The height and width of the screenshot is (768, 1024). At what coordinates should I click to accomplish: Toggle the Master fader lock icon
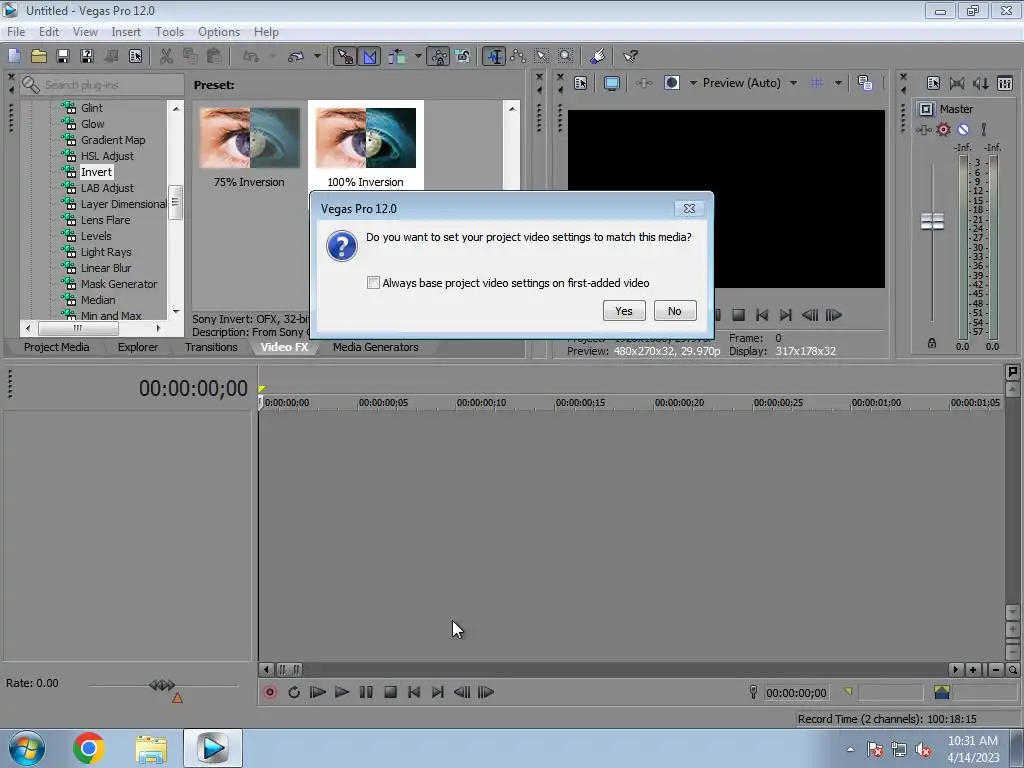pyautogui.click(x=932, y=343)
